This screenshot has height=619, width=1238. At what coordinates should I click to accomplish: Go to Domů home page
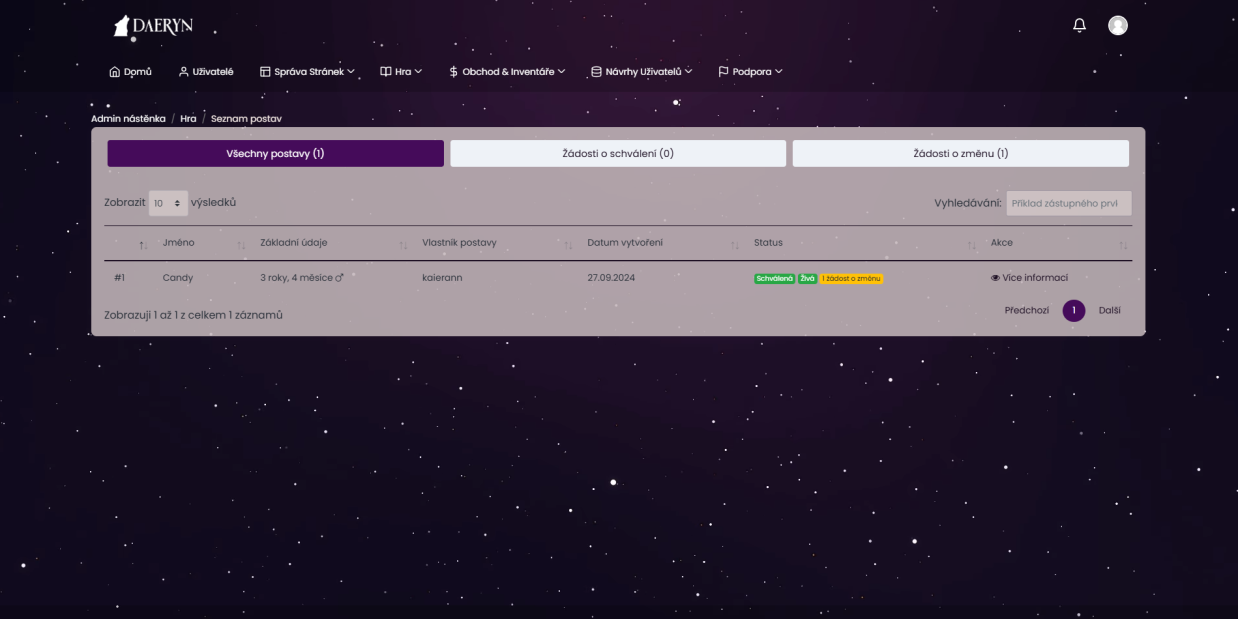coord(130,72)
